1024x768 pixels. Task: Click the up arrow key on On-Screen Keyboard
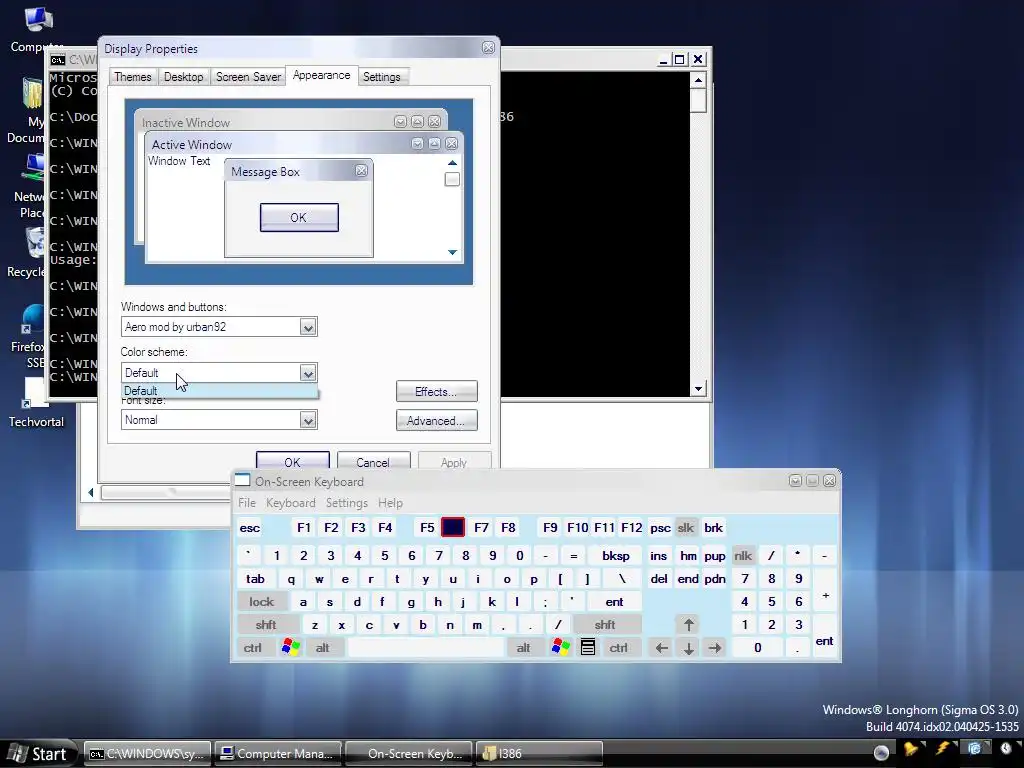pos(688,624)
